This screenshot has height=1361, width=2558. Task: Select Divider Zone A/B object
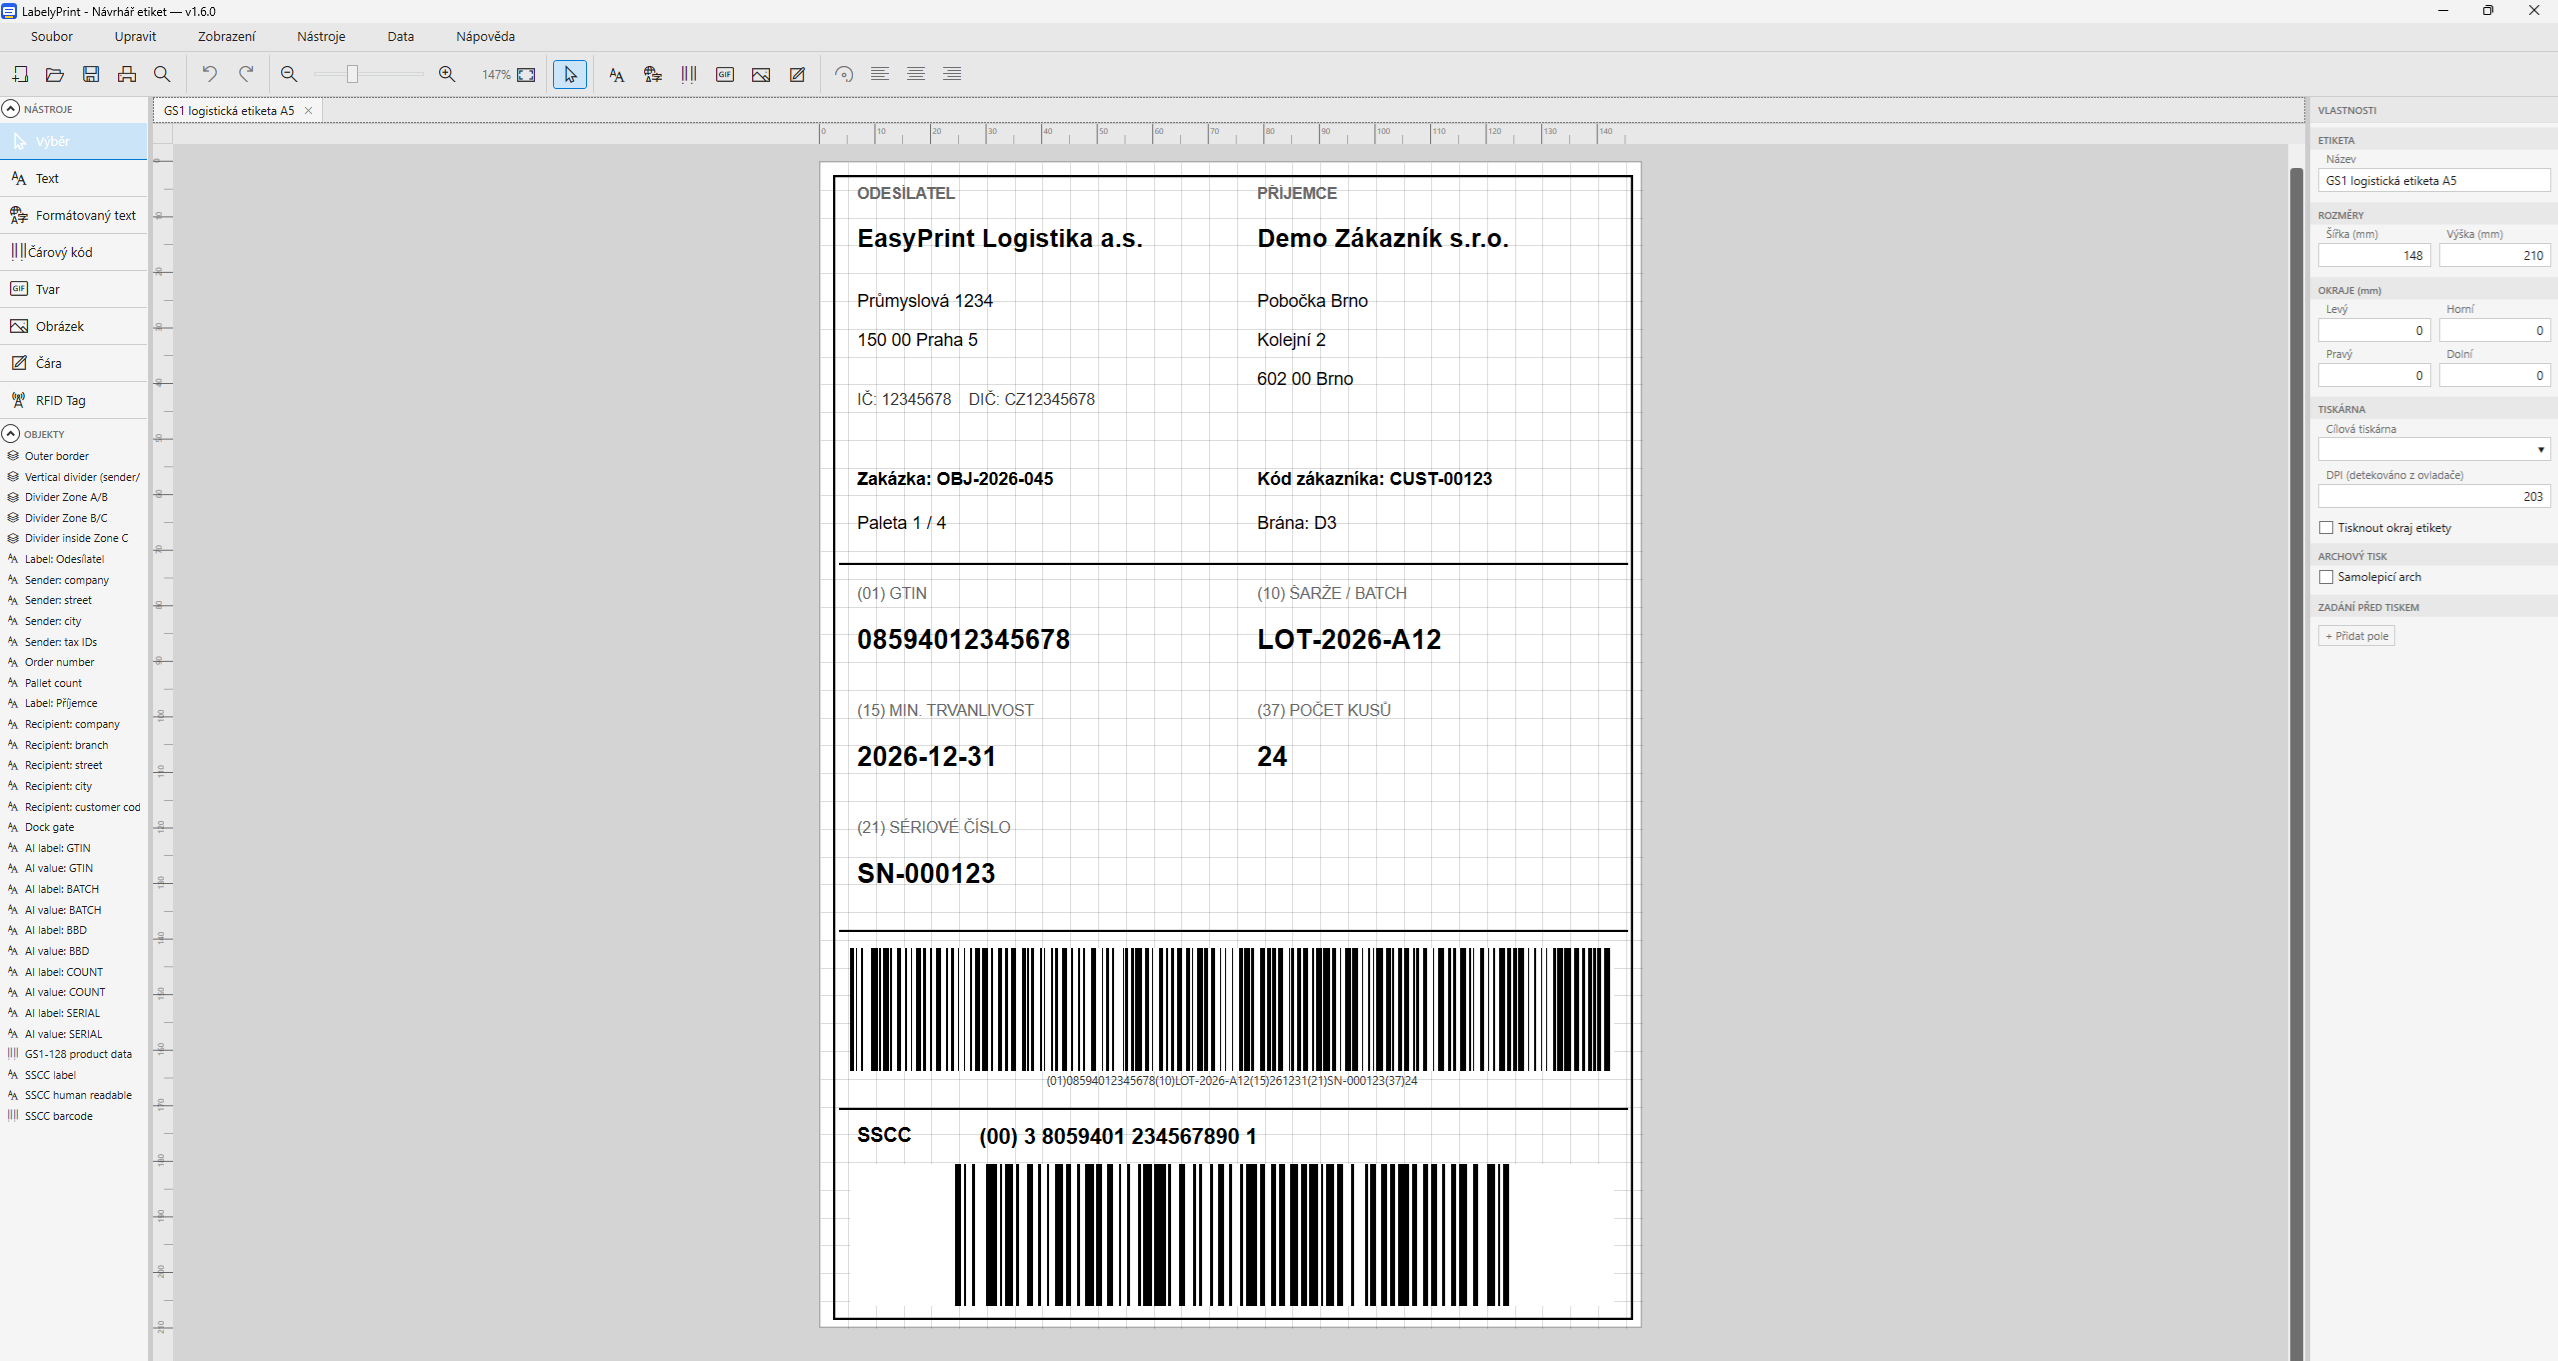pos(66,497)
